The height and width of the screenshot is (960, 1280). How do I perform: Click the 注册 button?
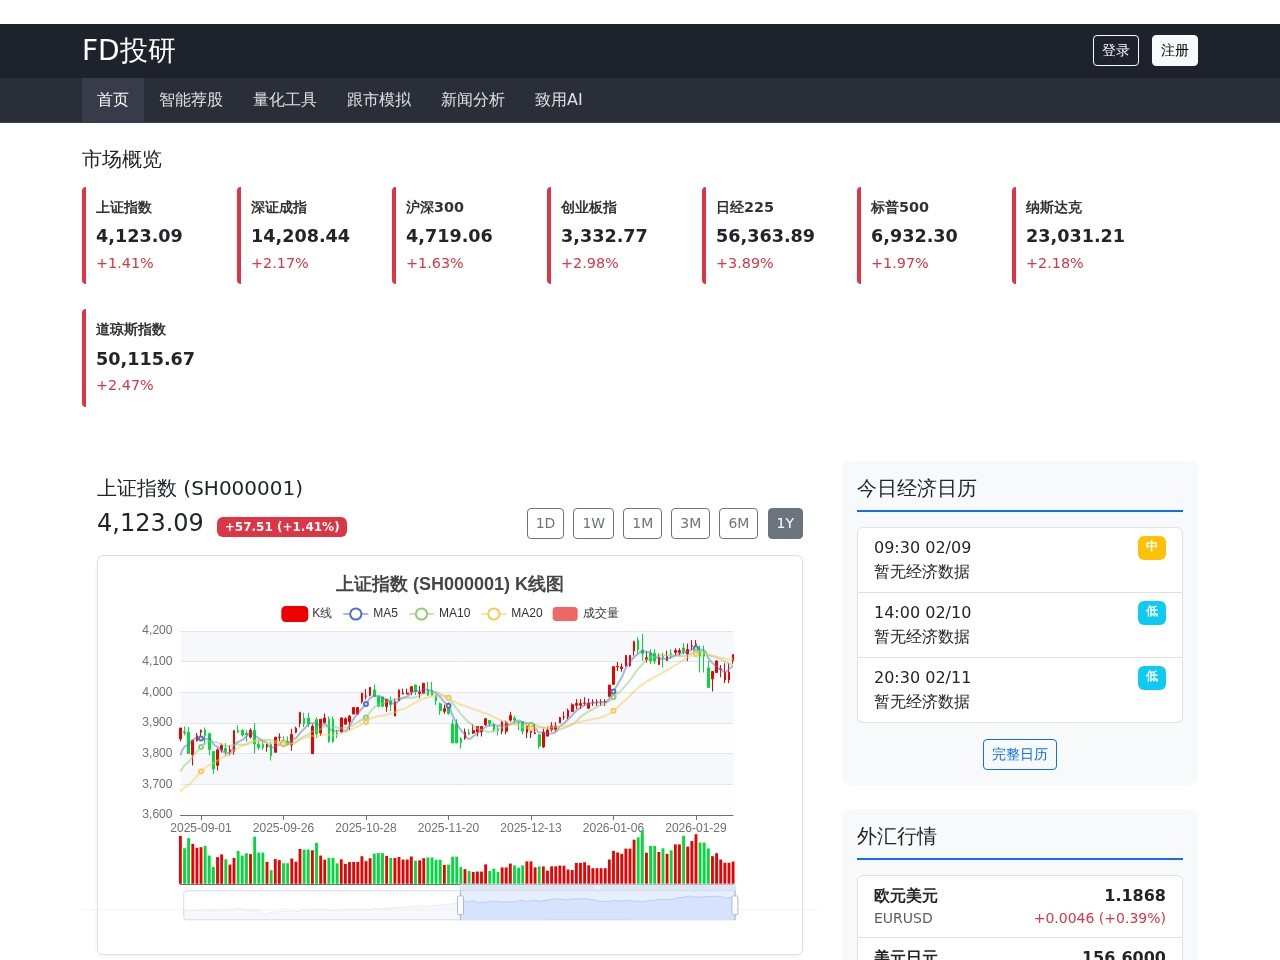coord(1175,51)
